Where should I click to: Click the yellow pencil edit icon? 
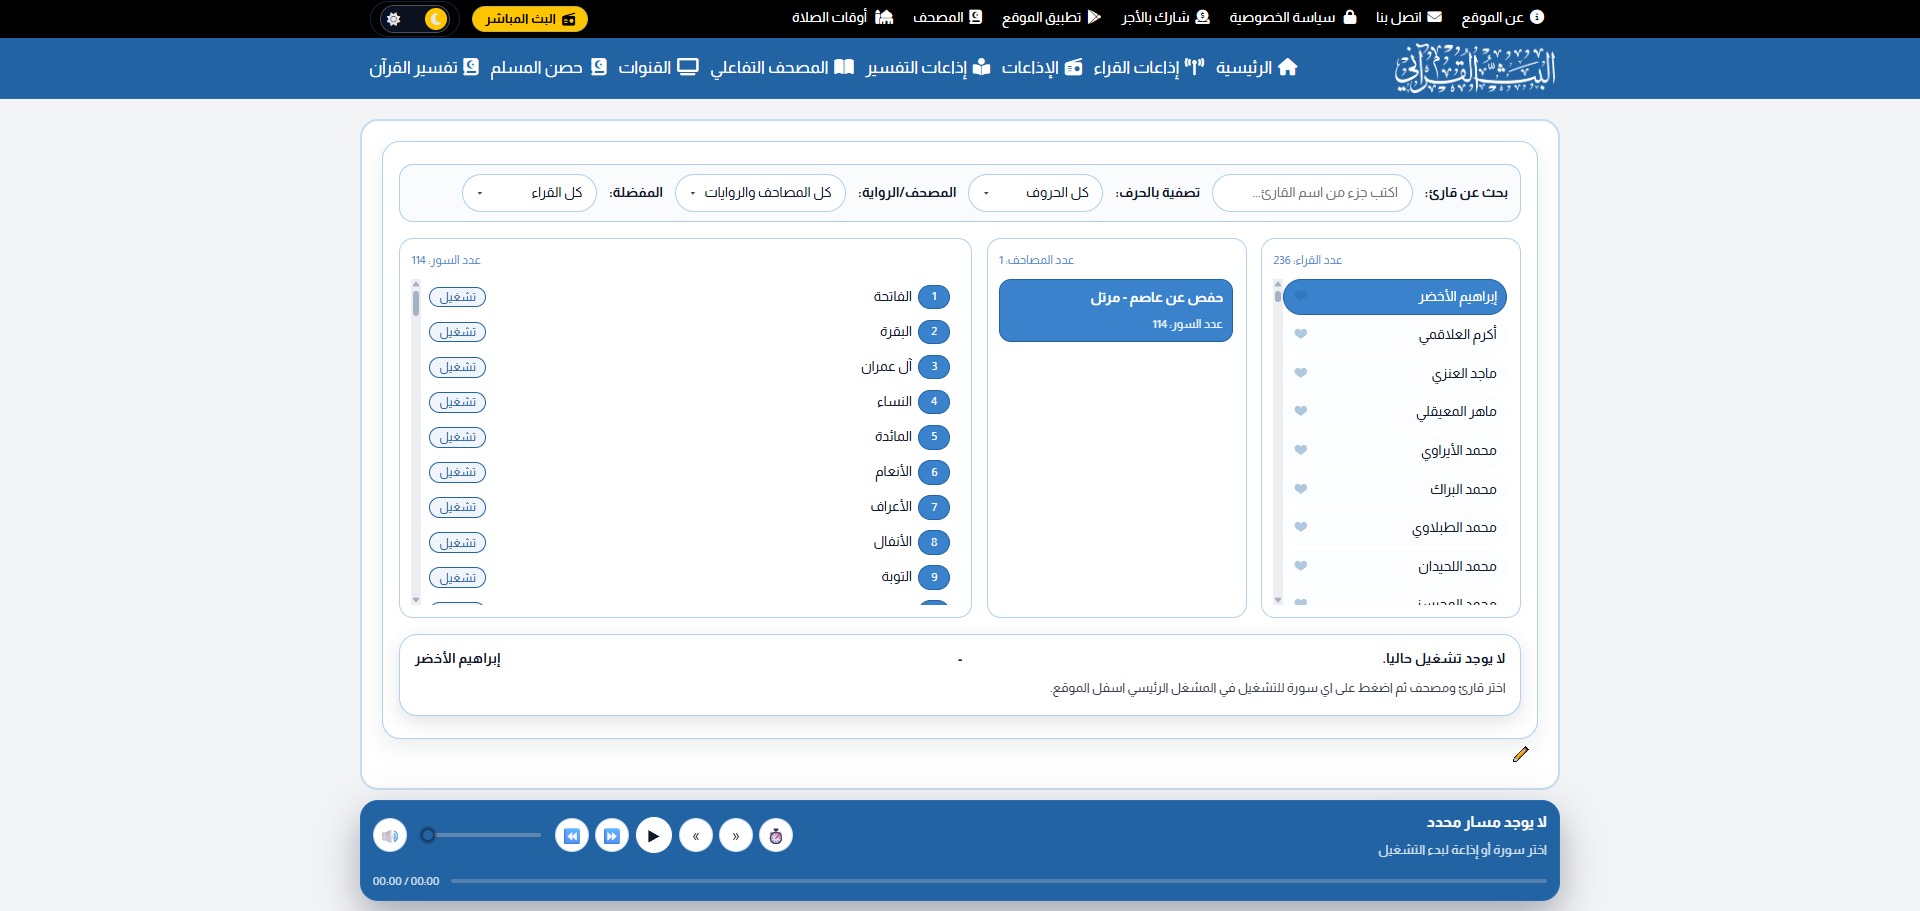point(1520,754)
